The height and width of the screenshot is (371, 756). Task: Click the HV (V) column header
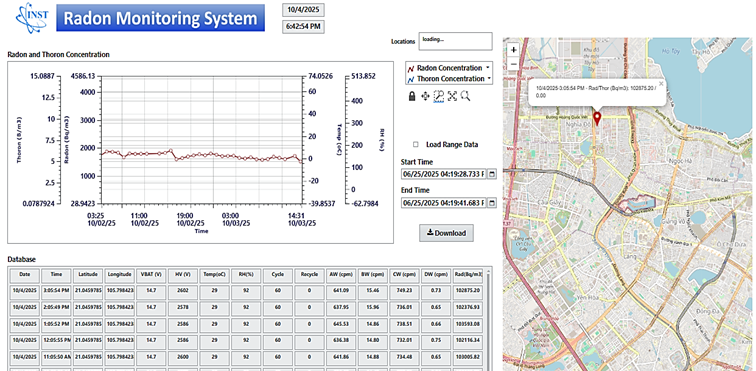[x=183, y=275]
